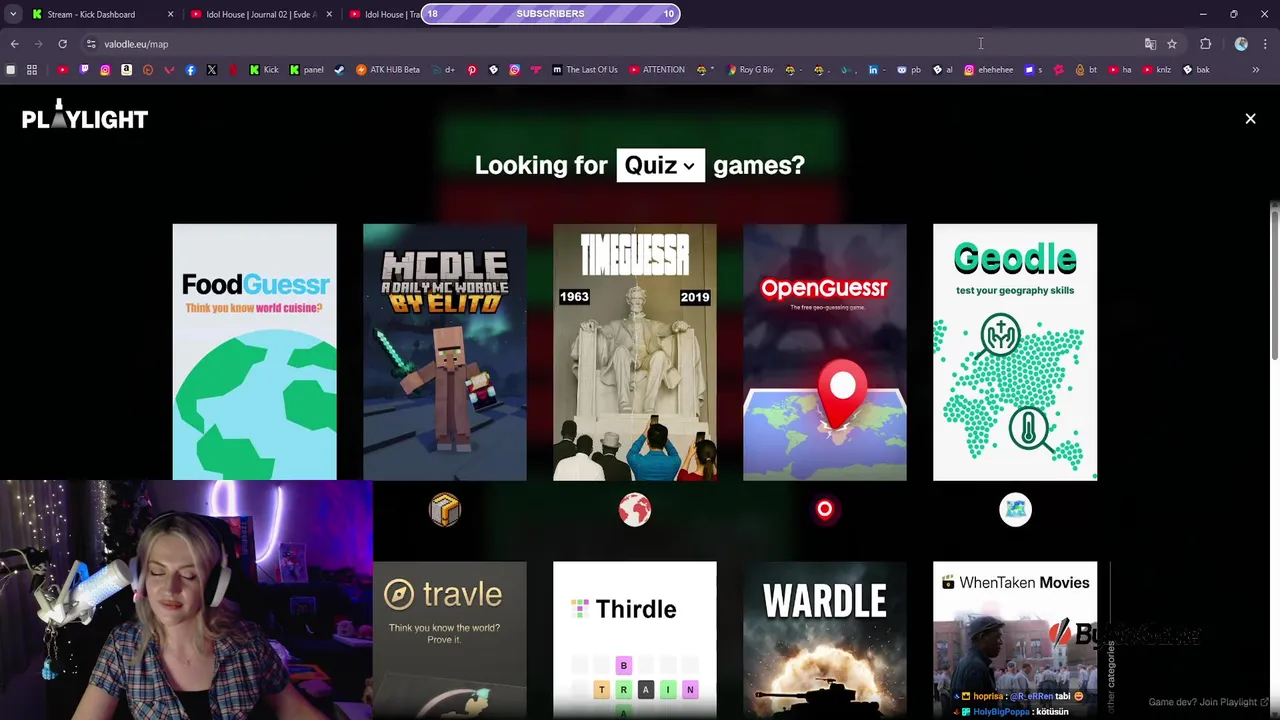Open the TimeGuessr game card
Screen dimensions: 1280x720
(x=635, y=352)
